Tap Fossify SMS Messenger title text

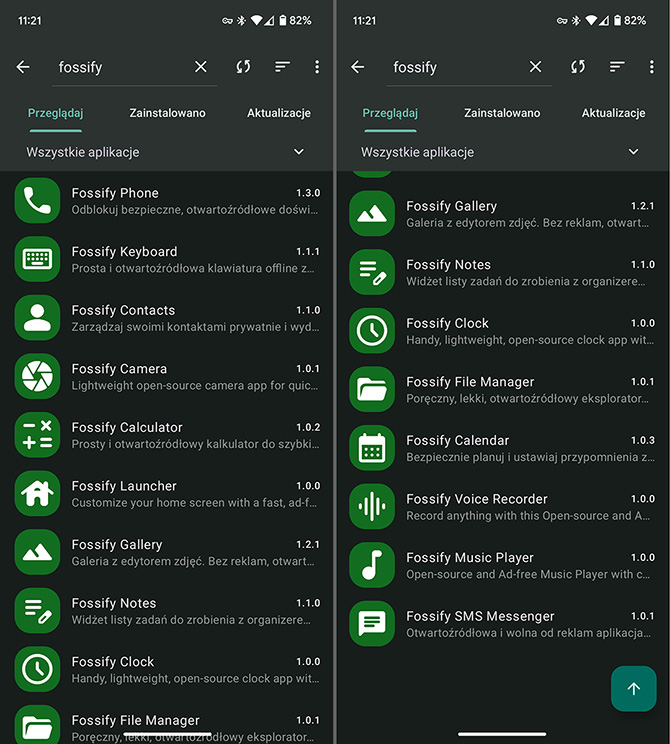pos(480,616)
